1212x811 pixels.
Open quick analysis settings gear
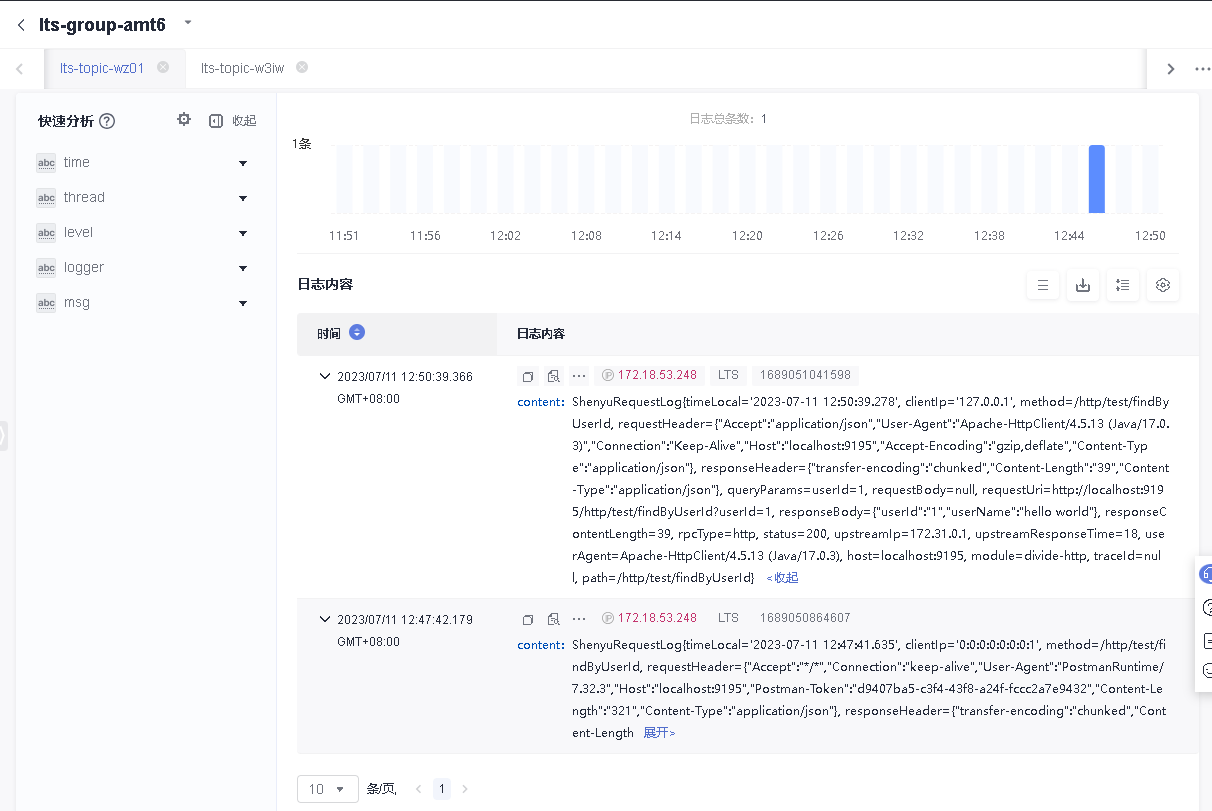click(184, 120)
